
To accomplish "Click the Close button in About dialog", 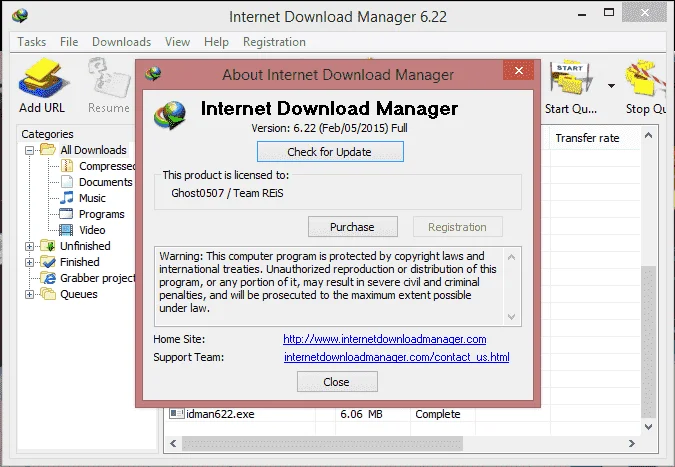I will click(x=337, y=382).
